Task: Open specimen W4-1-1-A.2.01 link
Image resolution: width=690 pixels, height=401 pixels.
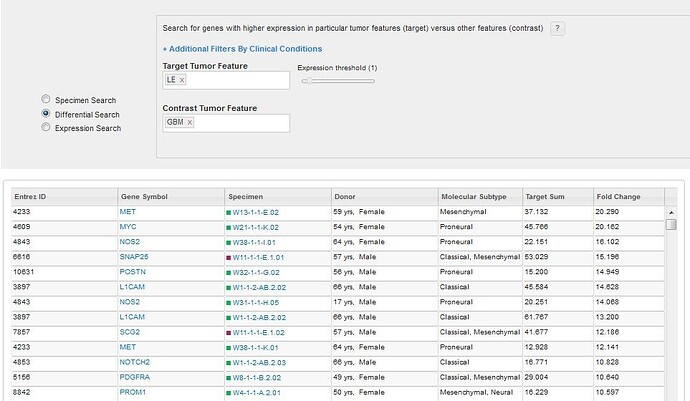Action: coord(257,393)
